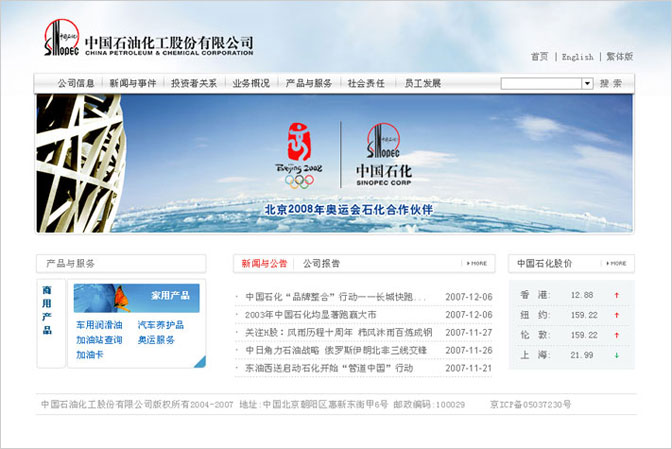Open 新闻与事件 menu
This screenshot has width=672, height=449.
click(133, 83)
